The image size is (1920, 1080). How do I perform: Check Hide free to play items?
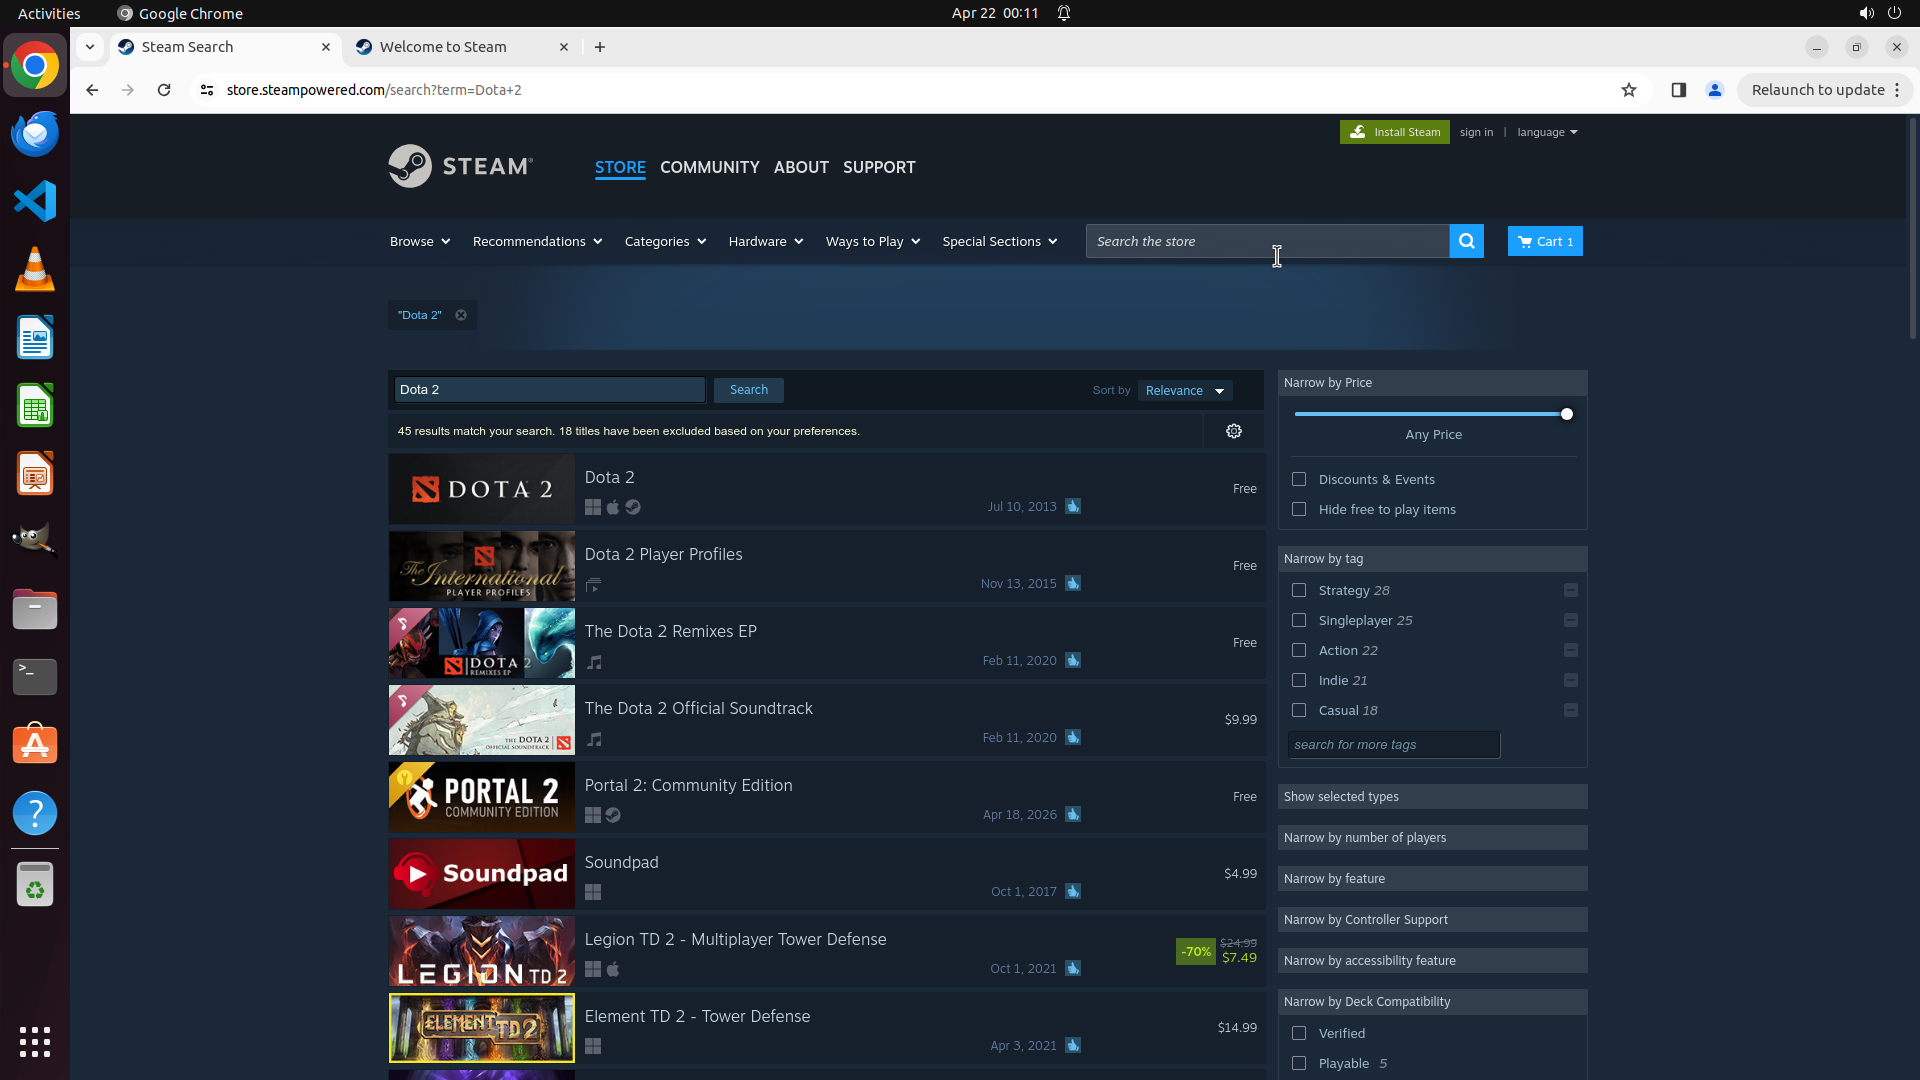click(x=1299, y=509)
